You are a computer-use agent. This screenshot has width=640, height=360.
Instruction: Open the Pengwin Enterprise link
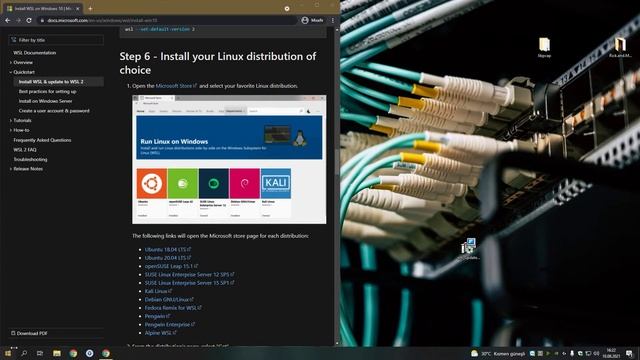tap(170, 324)
